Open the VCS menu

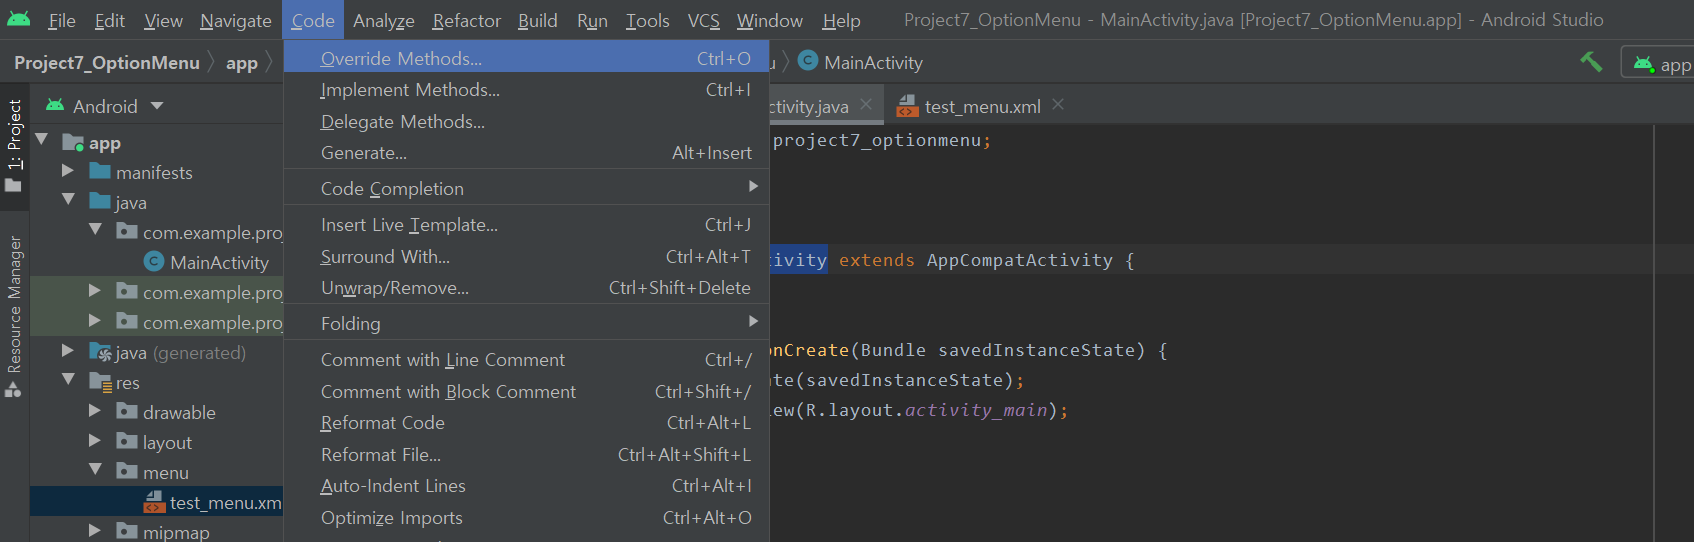pos(704,20)
